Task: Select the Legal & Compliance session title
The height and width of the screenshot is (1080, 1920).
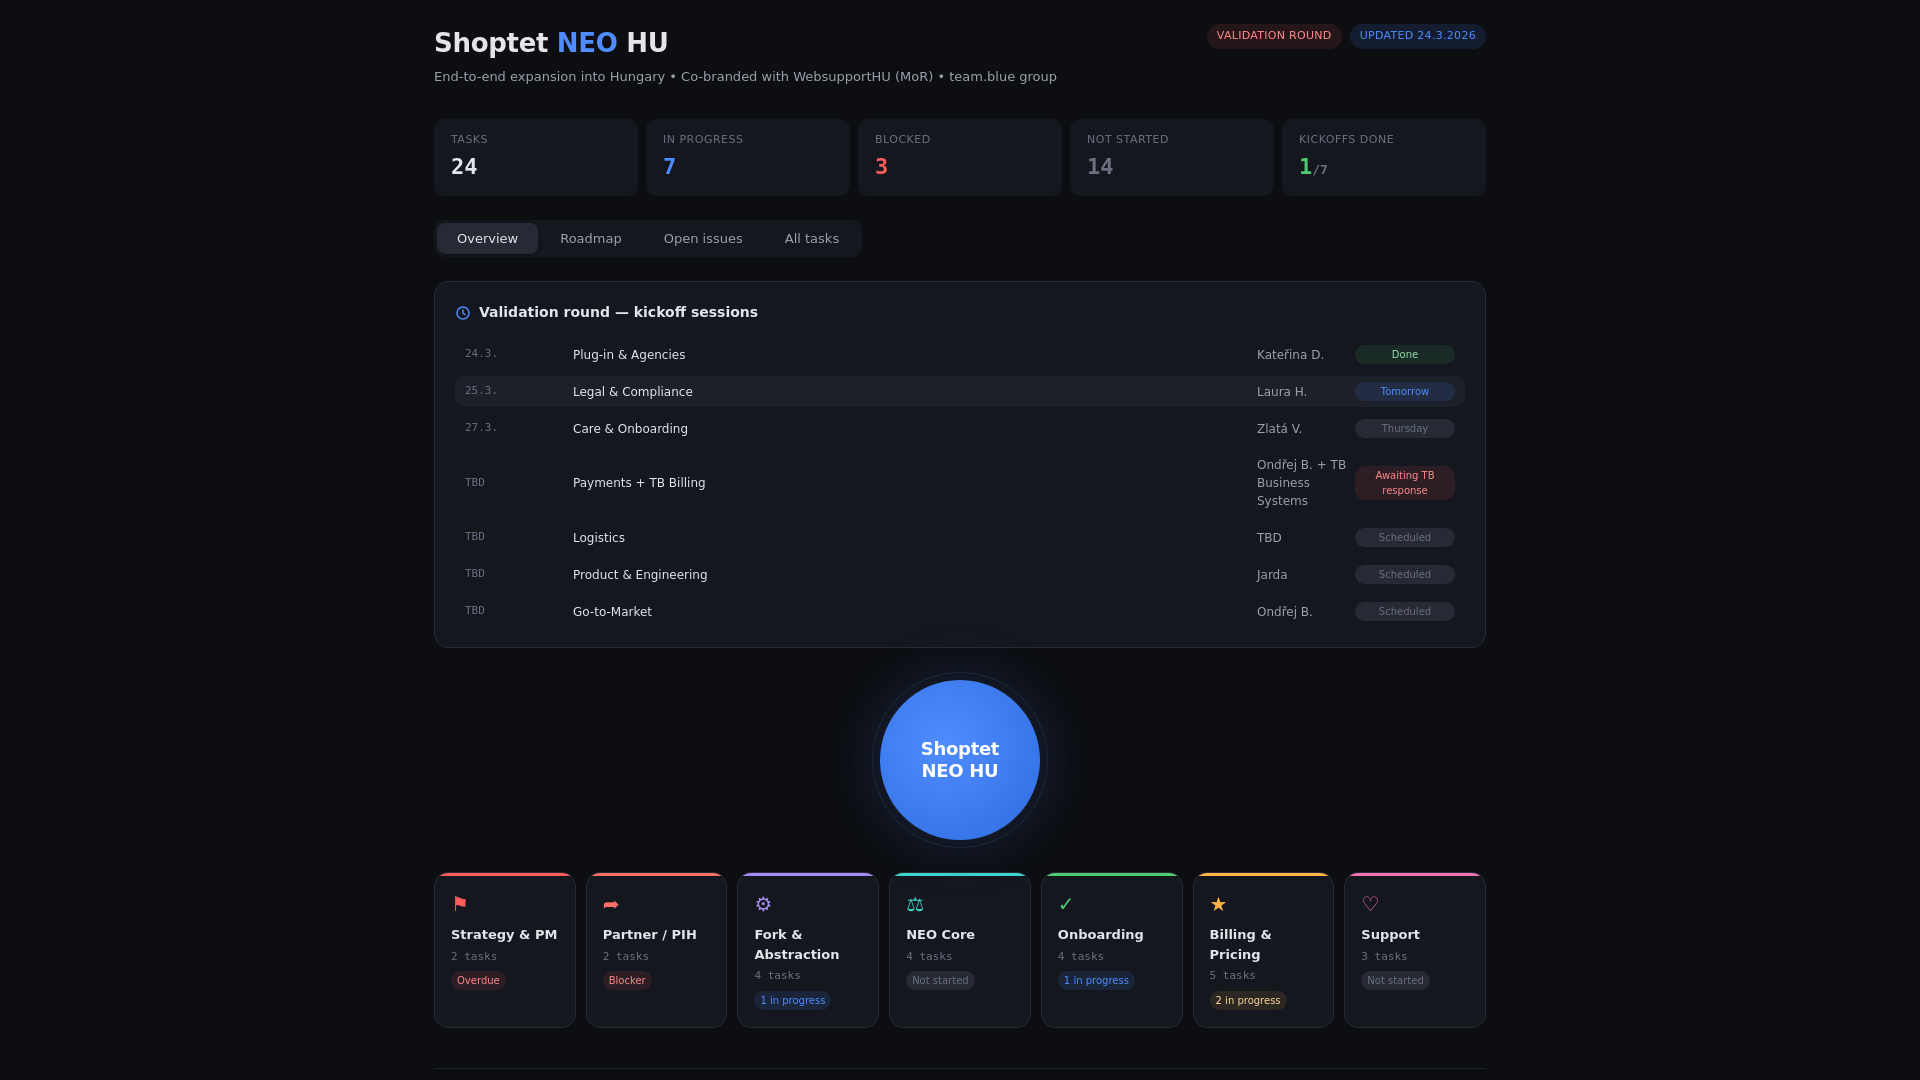Action: (x=633, y=392)
